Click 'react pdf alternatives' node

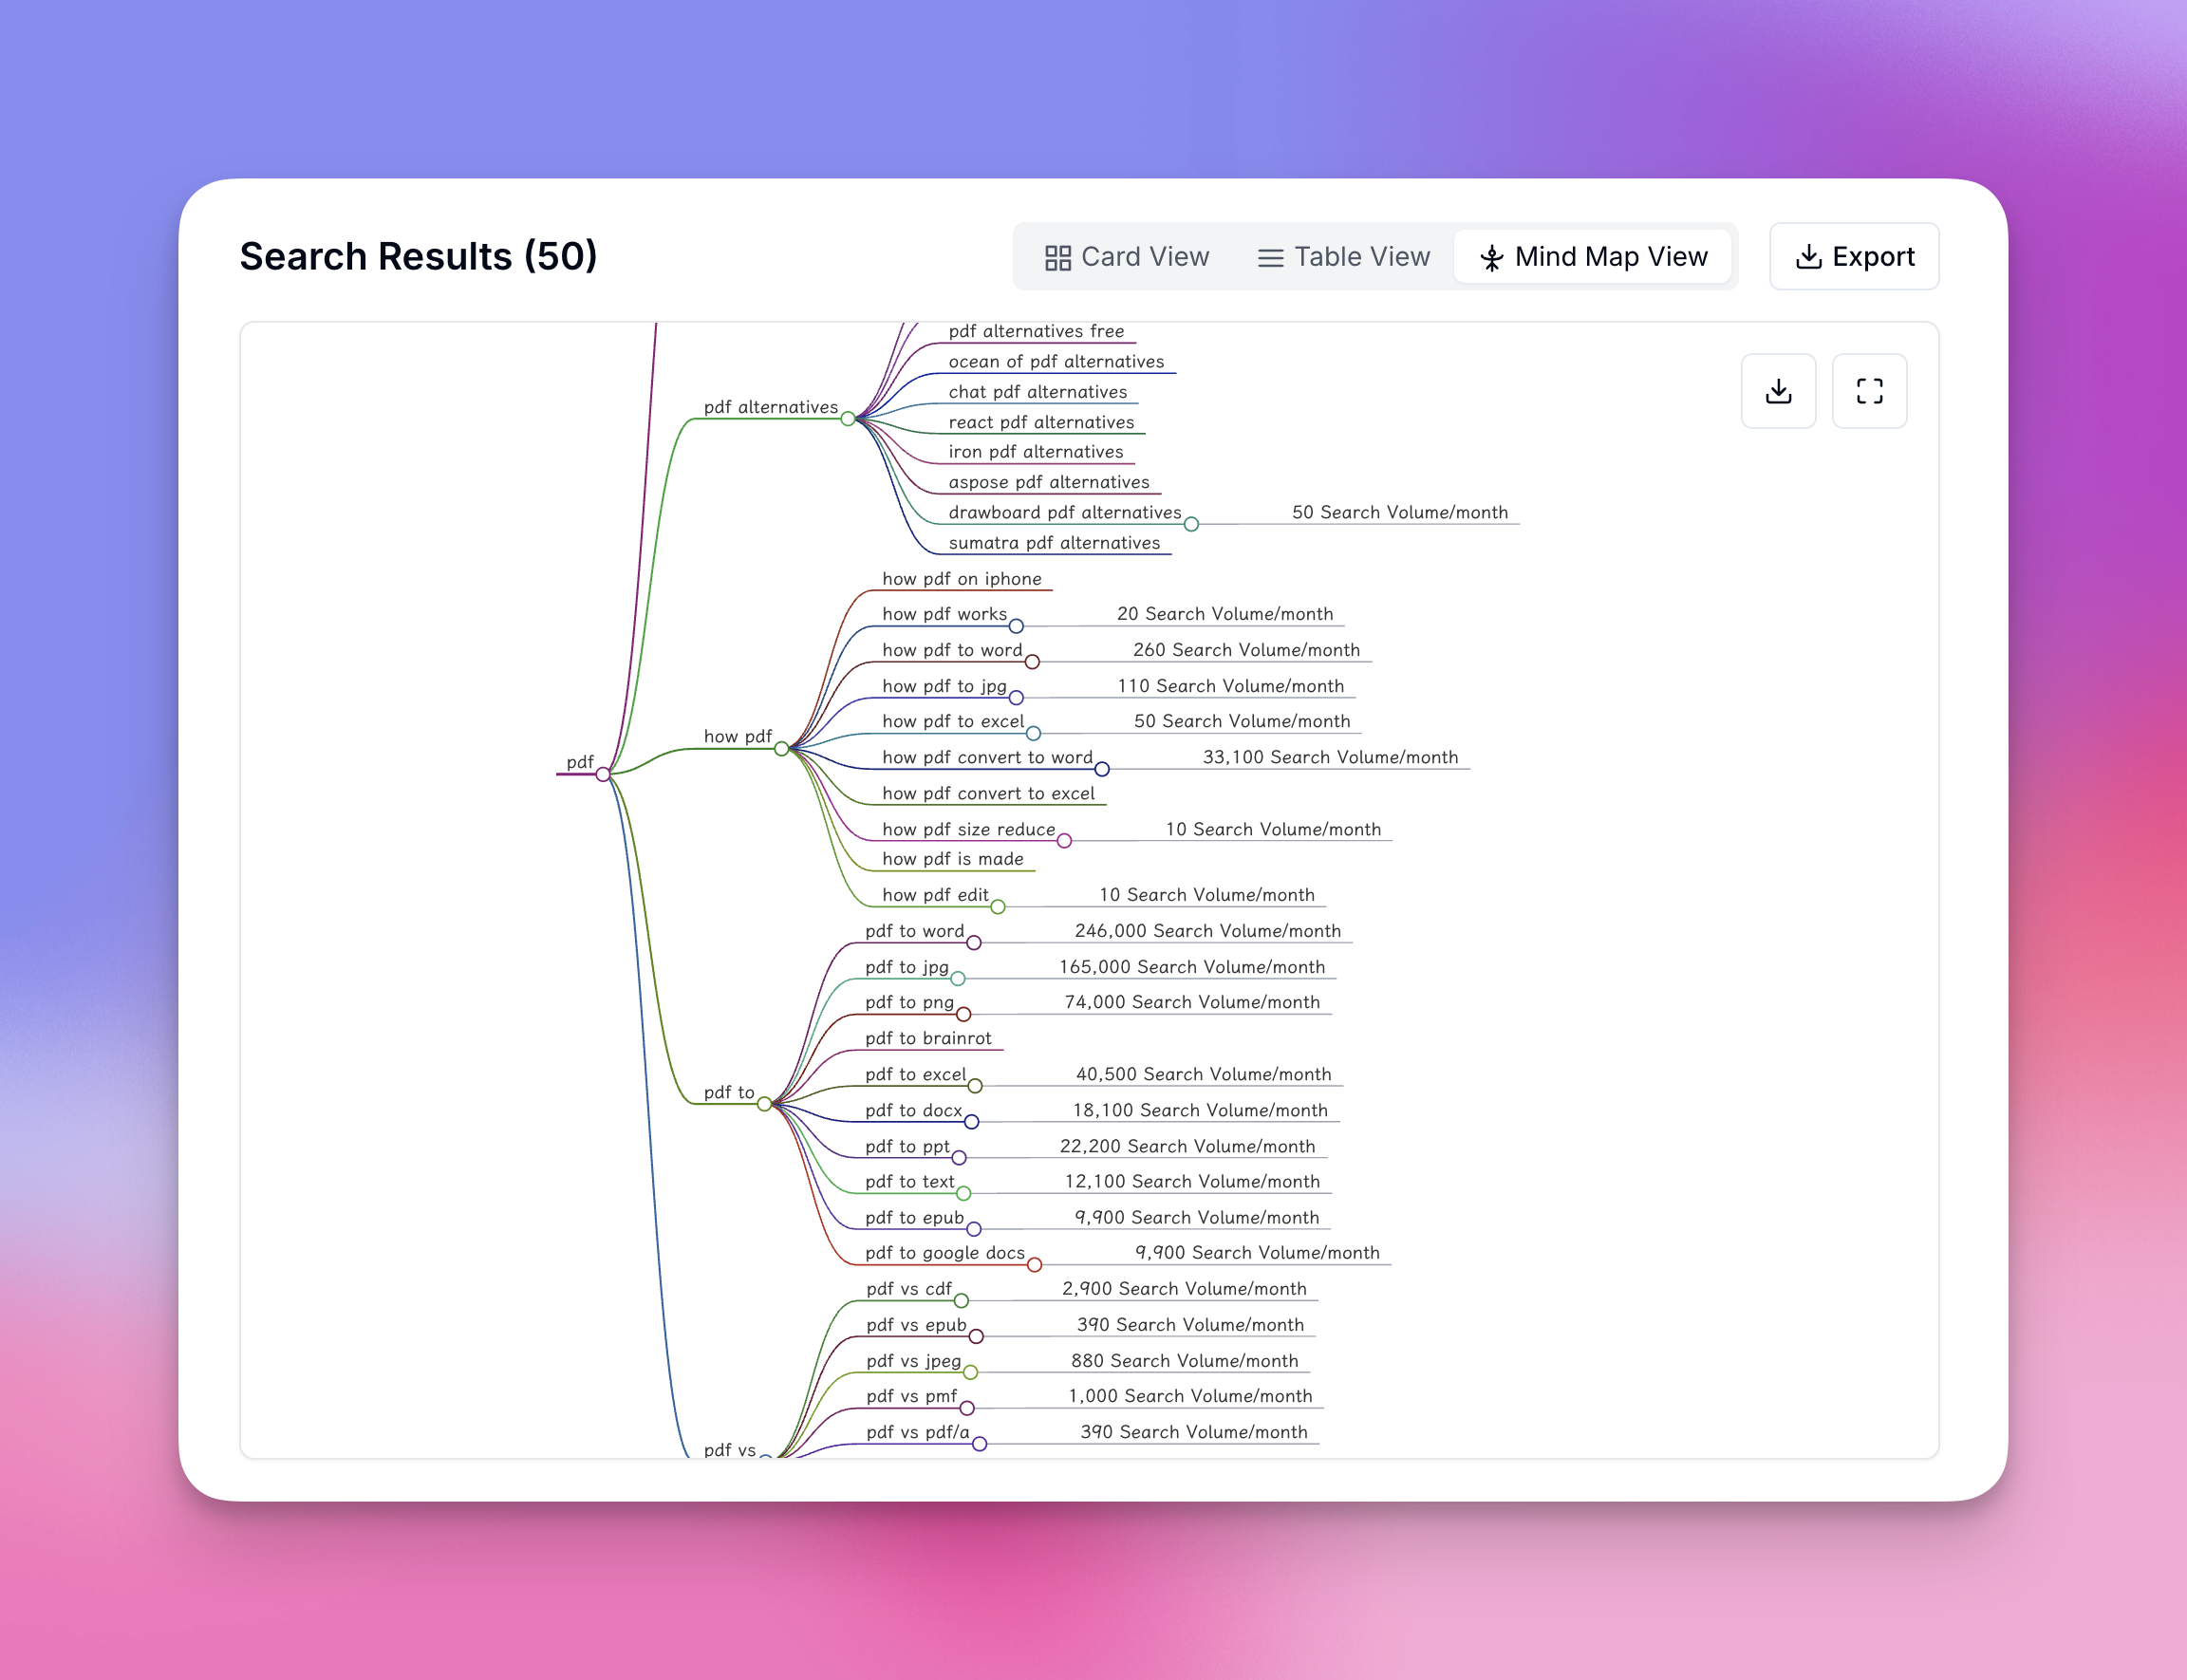[1041, 422]
